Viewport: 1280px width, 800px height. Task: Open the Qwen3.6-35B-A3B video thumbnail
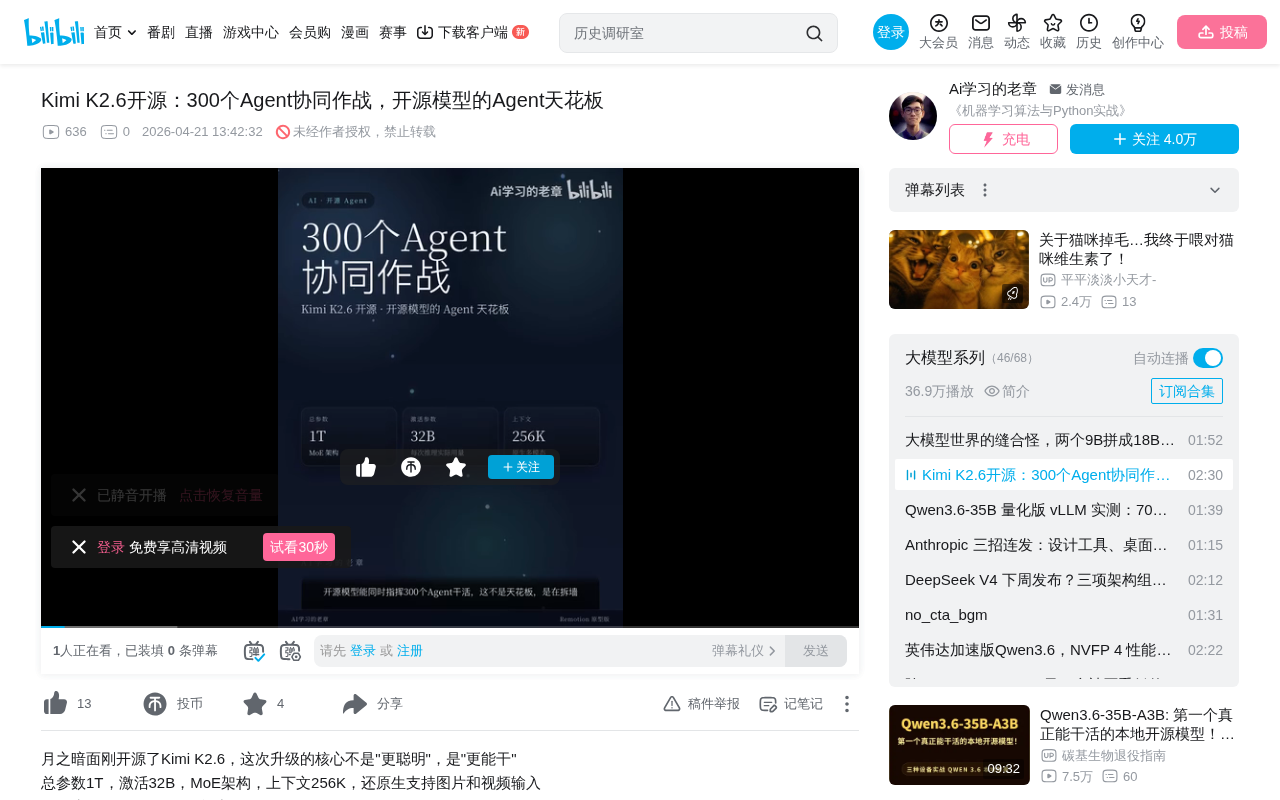tap(959, 745)
